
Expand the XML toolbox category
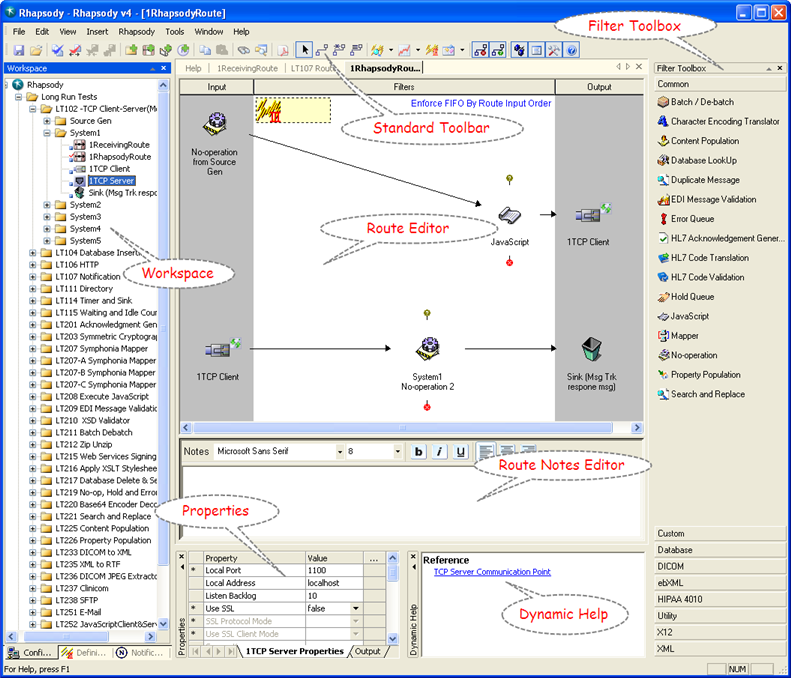click(x=720, y=649)
